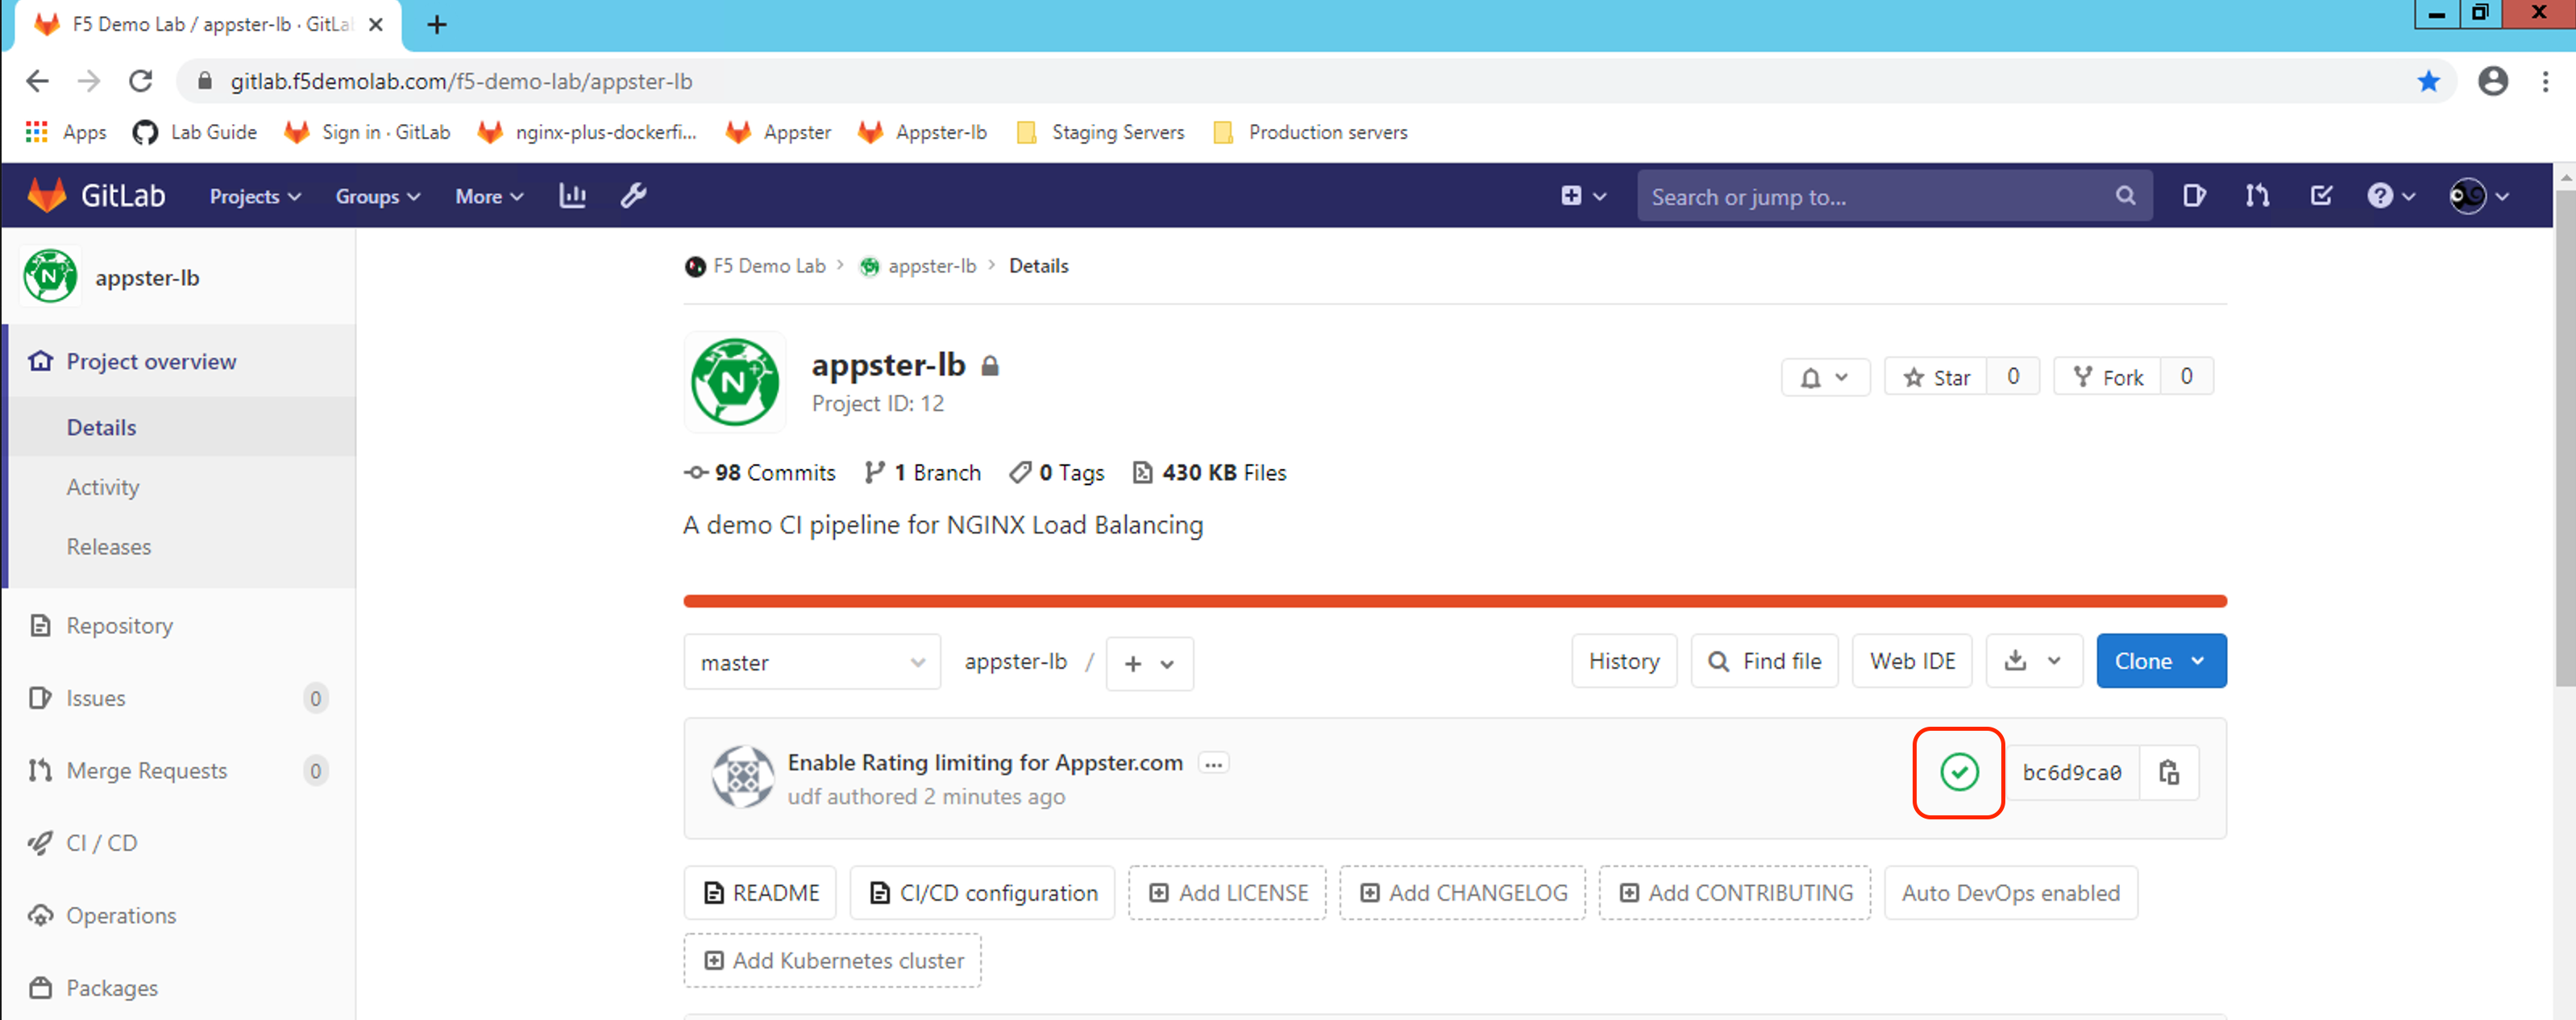Open merge requests icon in top navbar
The width and height of the screenshot is (2576, 1020).
click(x=2257, y=196)
